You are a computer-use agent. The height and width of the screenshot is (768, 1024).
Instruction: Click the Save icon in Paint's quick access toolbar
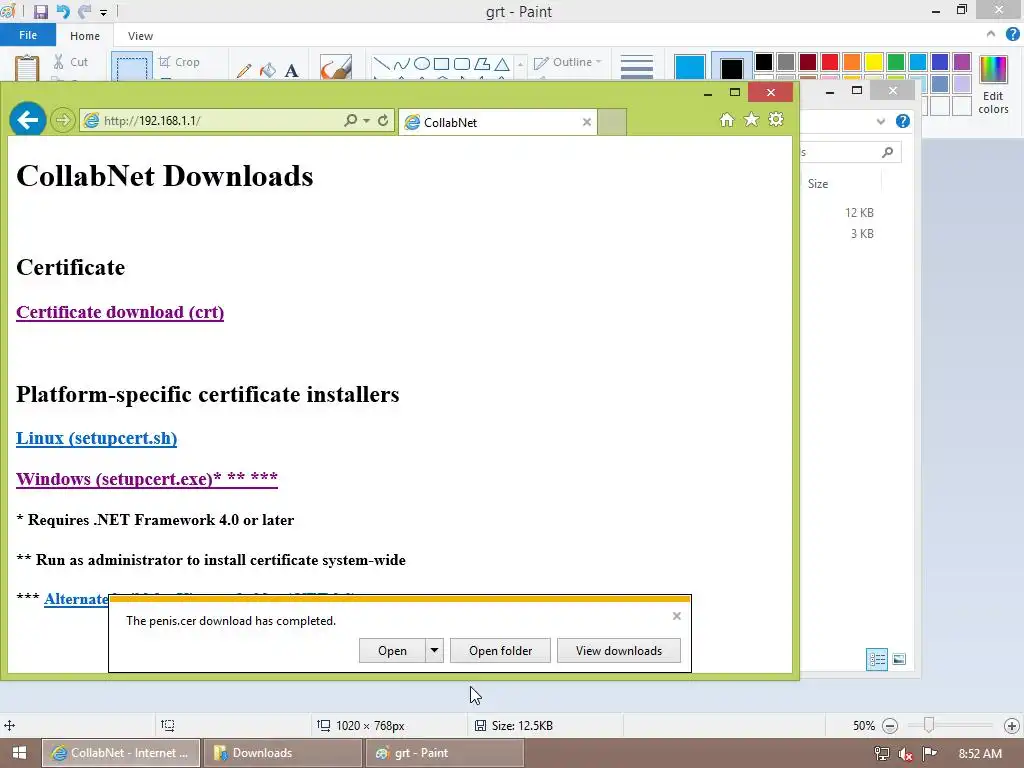click(x=40, y=12)
